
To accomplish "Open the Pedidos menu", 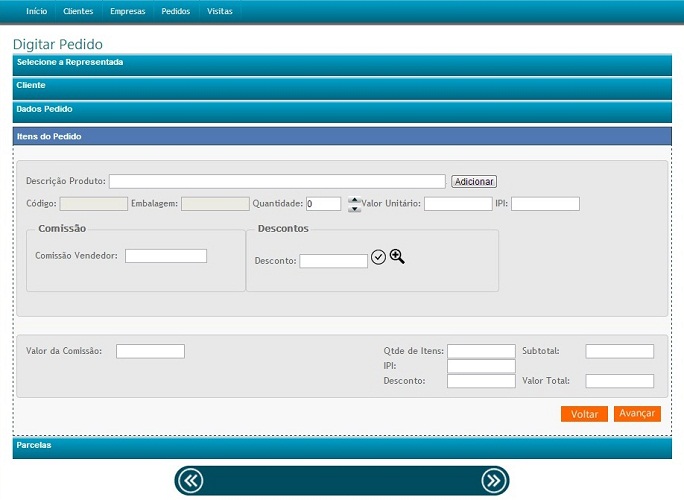I will pyautogui.click(x=175, y=11).
